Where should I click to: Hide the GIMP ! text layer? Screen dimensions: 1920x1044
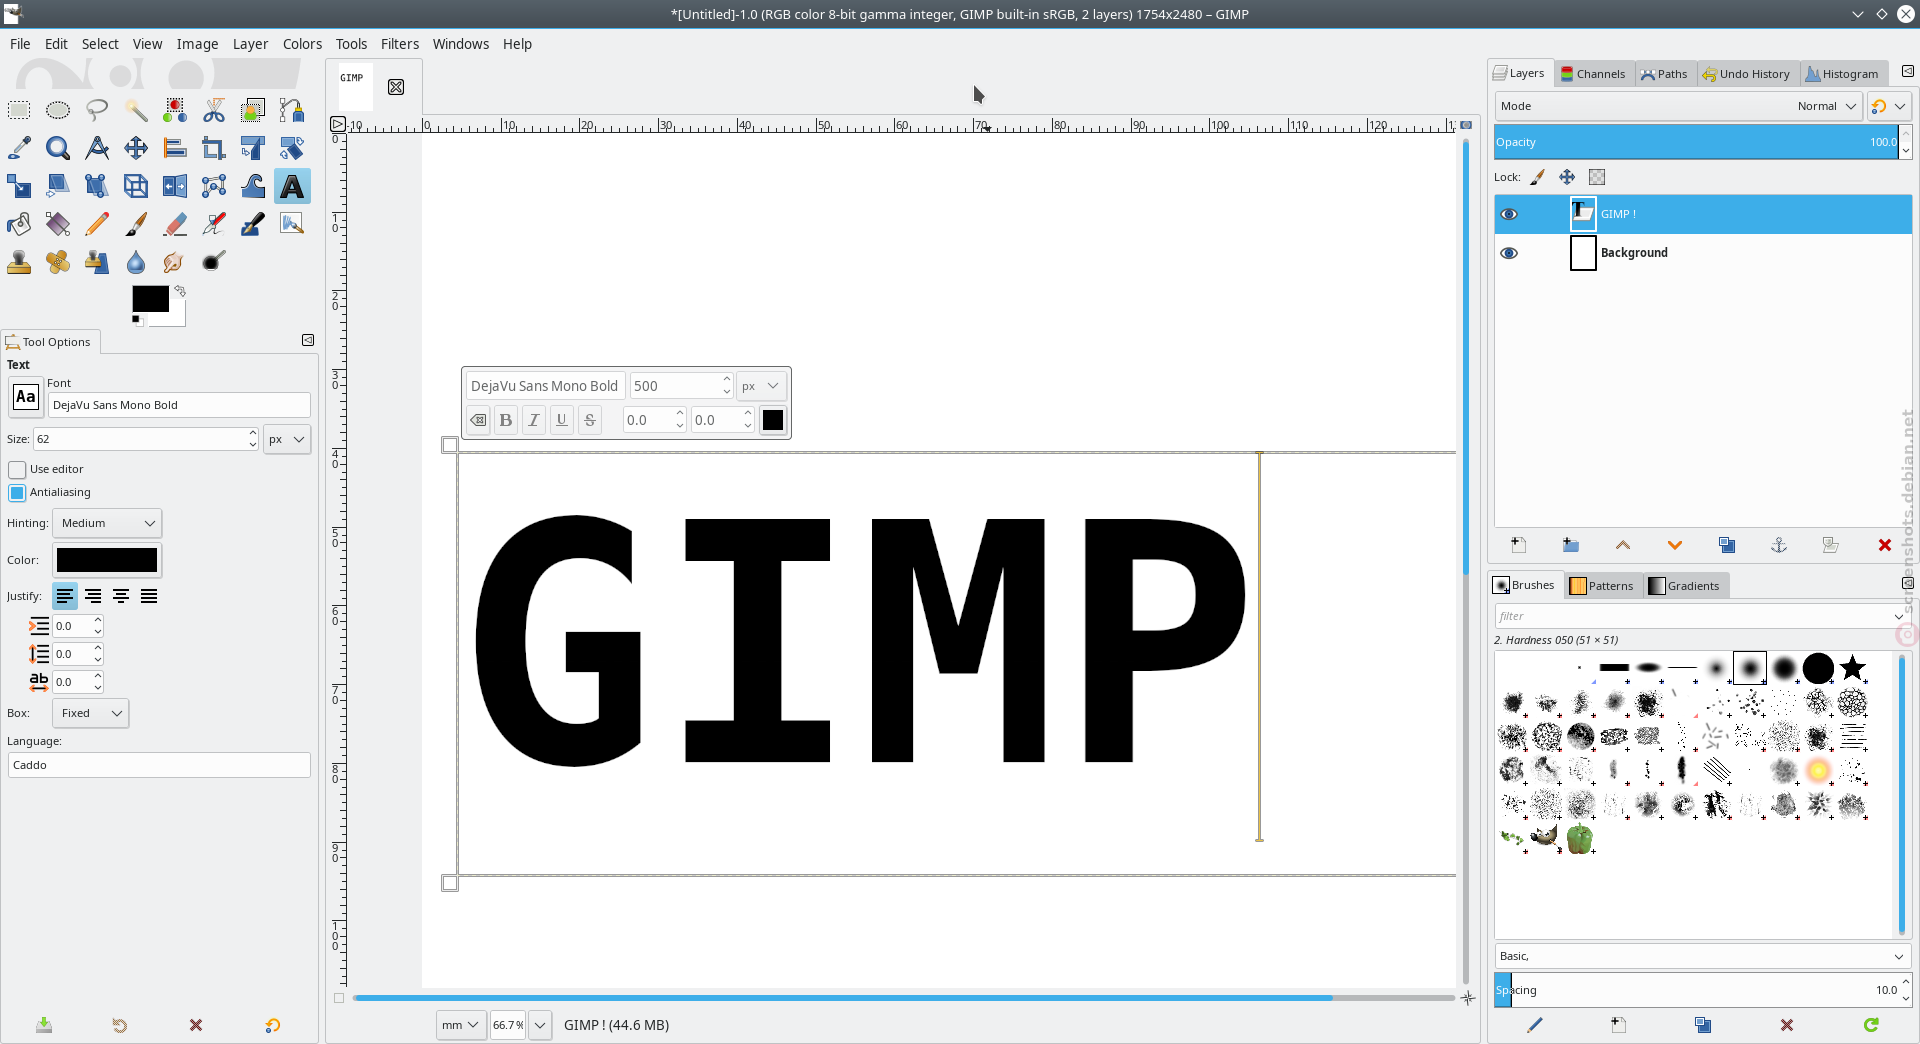[x=1509, y=214]
